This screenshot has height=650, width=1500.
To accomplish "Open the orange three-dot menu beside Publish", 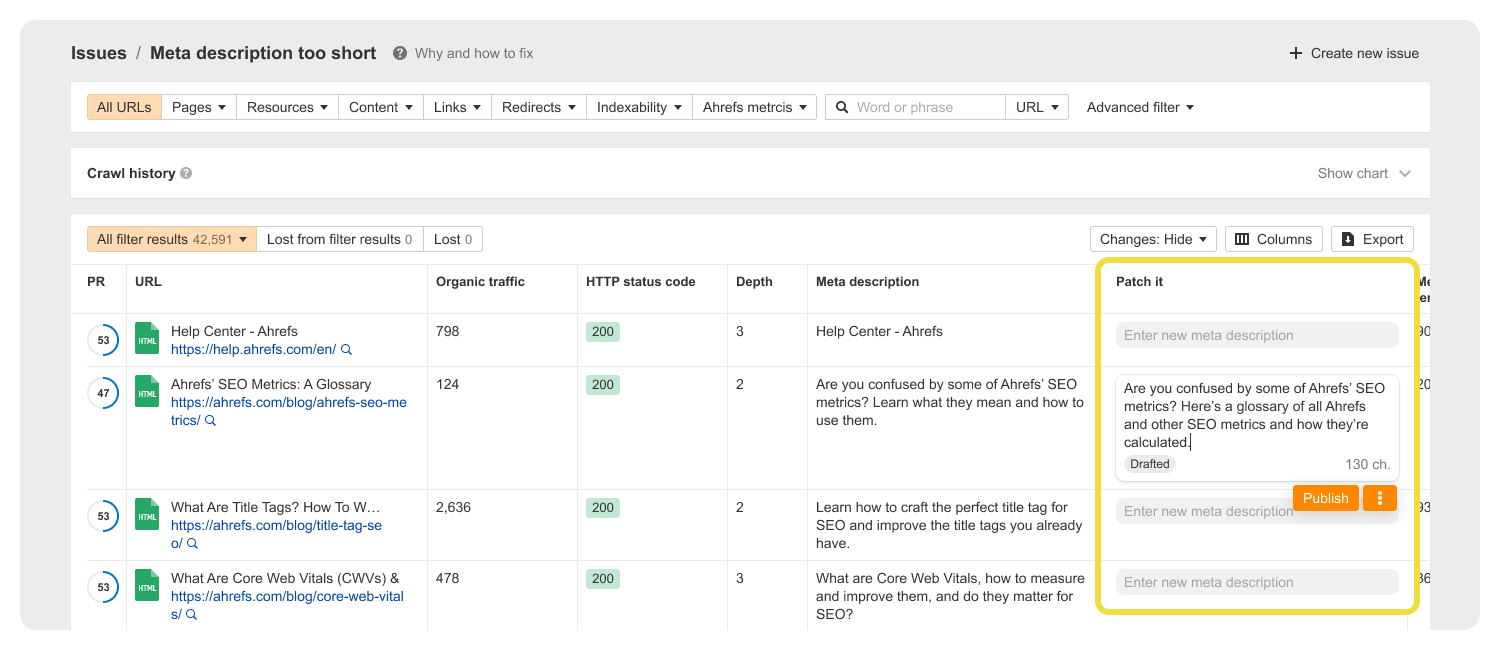I will 1380,497.
